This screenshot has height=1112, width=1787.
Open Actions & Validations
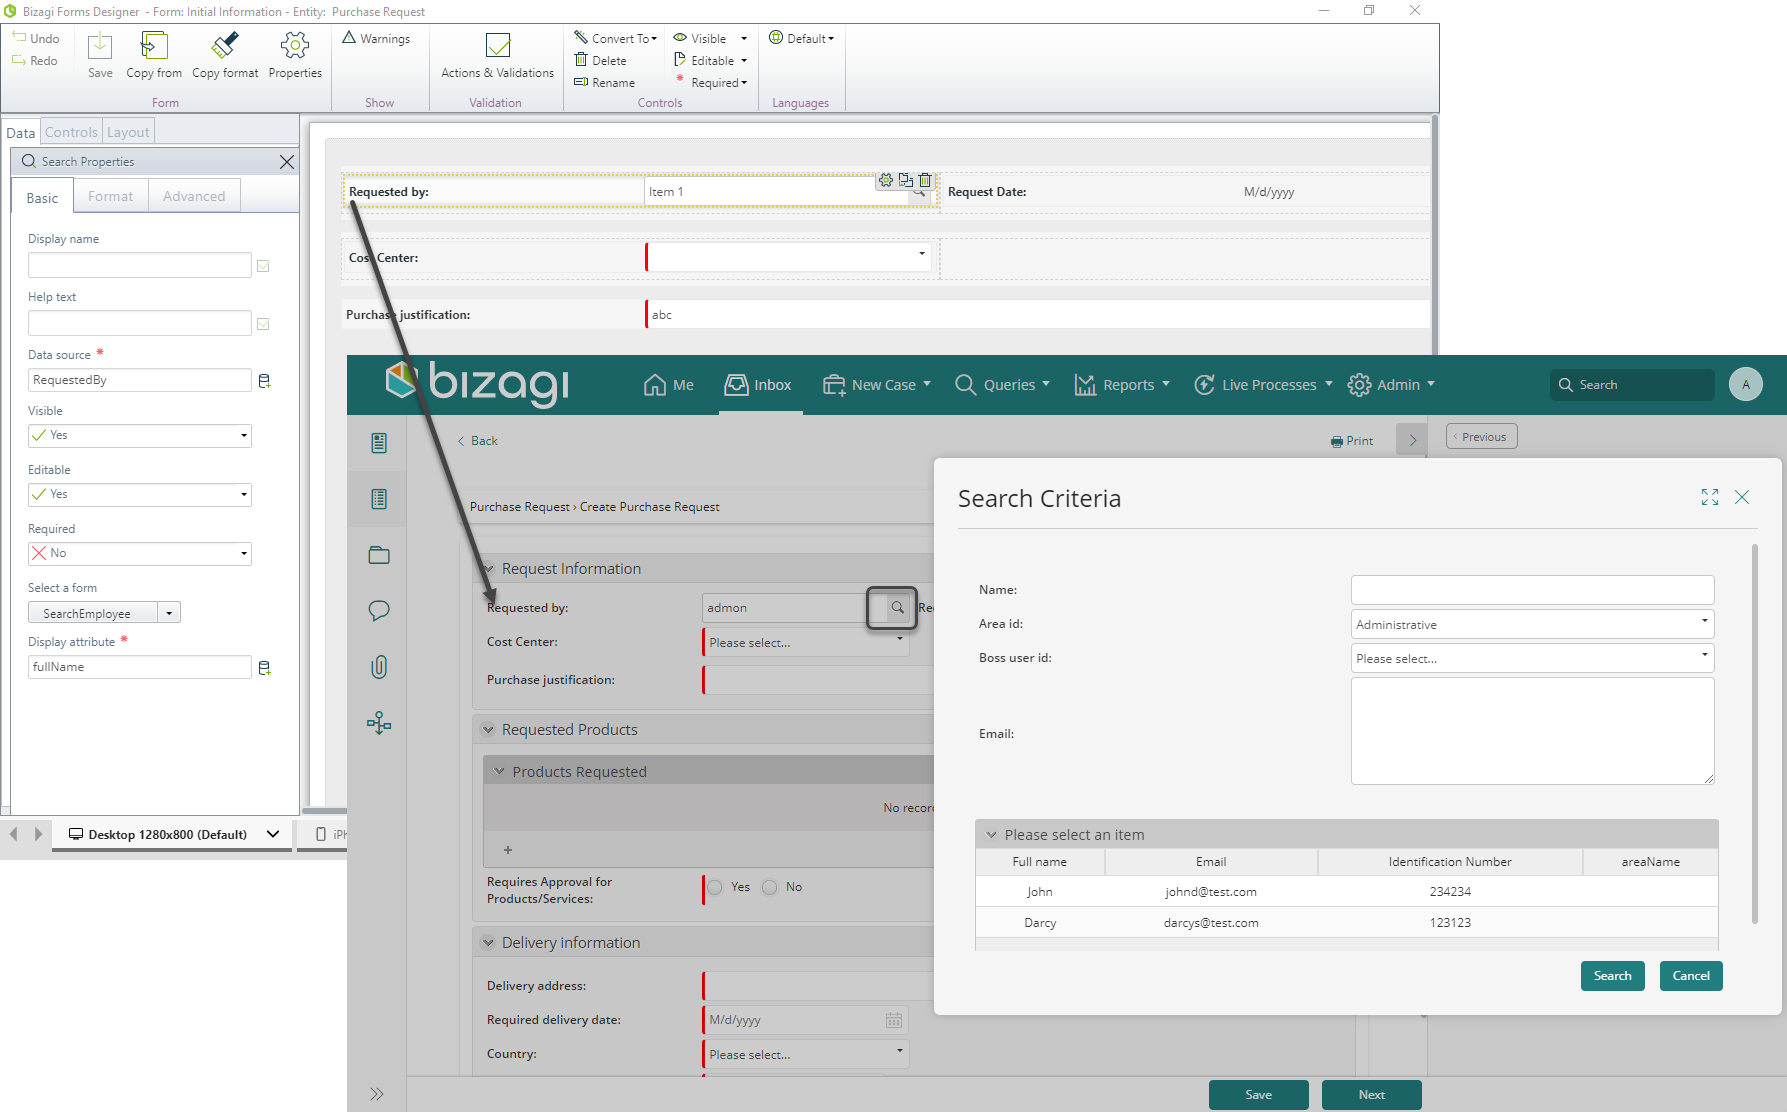pyautogui.click(x=497, y=55)
